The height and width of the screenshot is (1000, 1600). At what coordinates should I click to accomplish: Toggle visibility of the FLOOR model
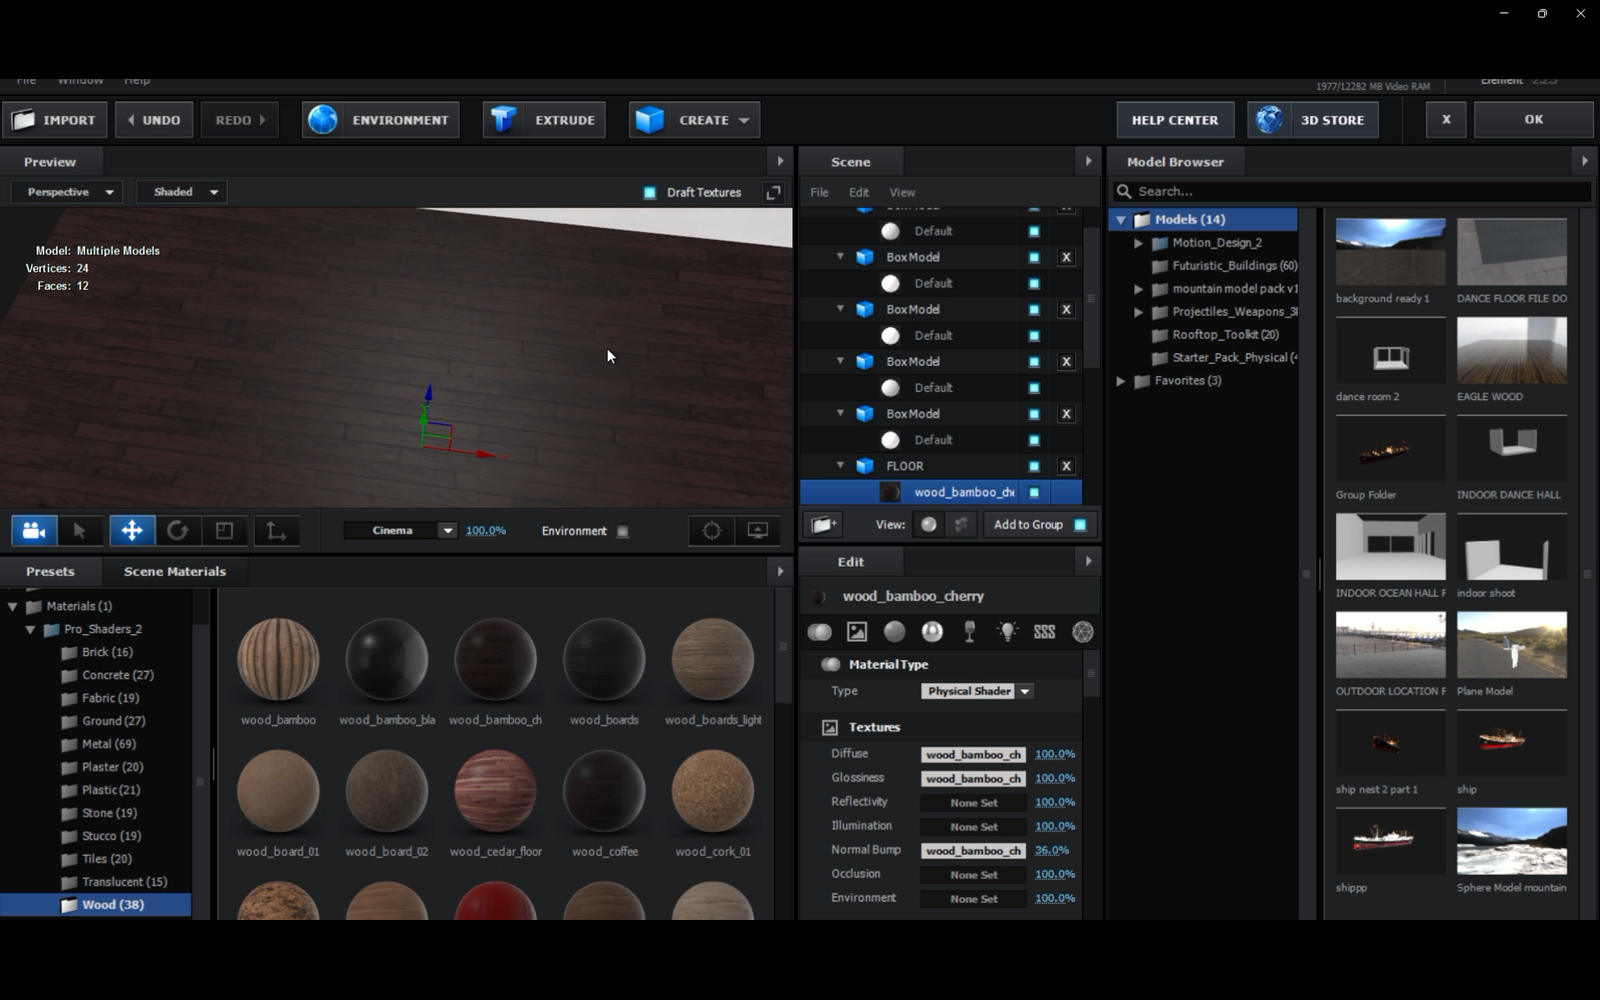[1034, 466]
